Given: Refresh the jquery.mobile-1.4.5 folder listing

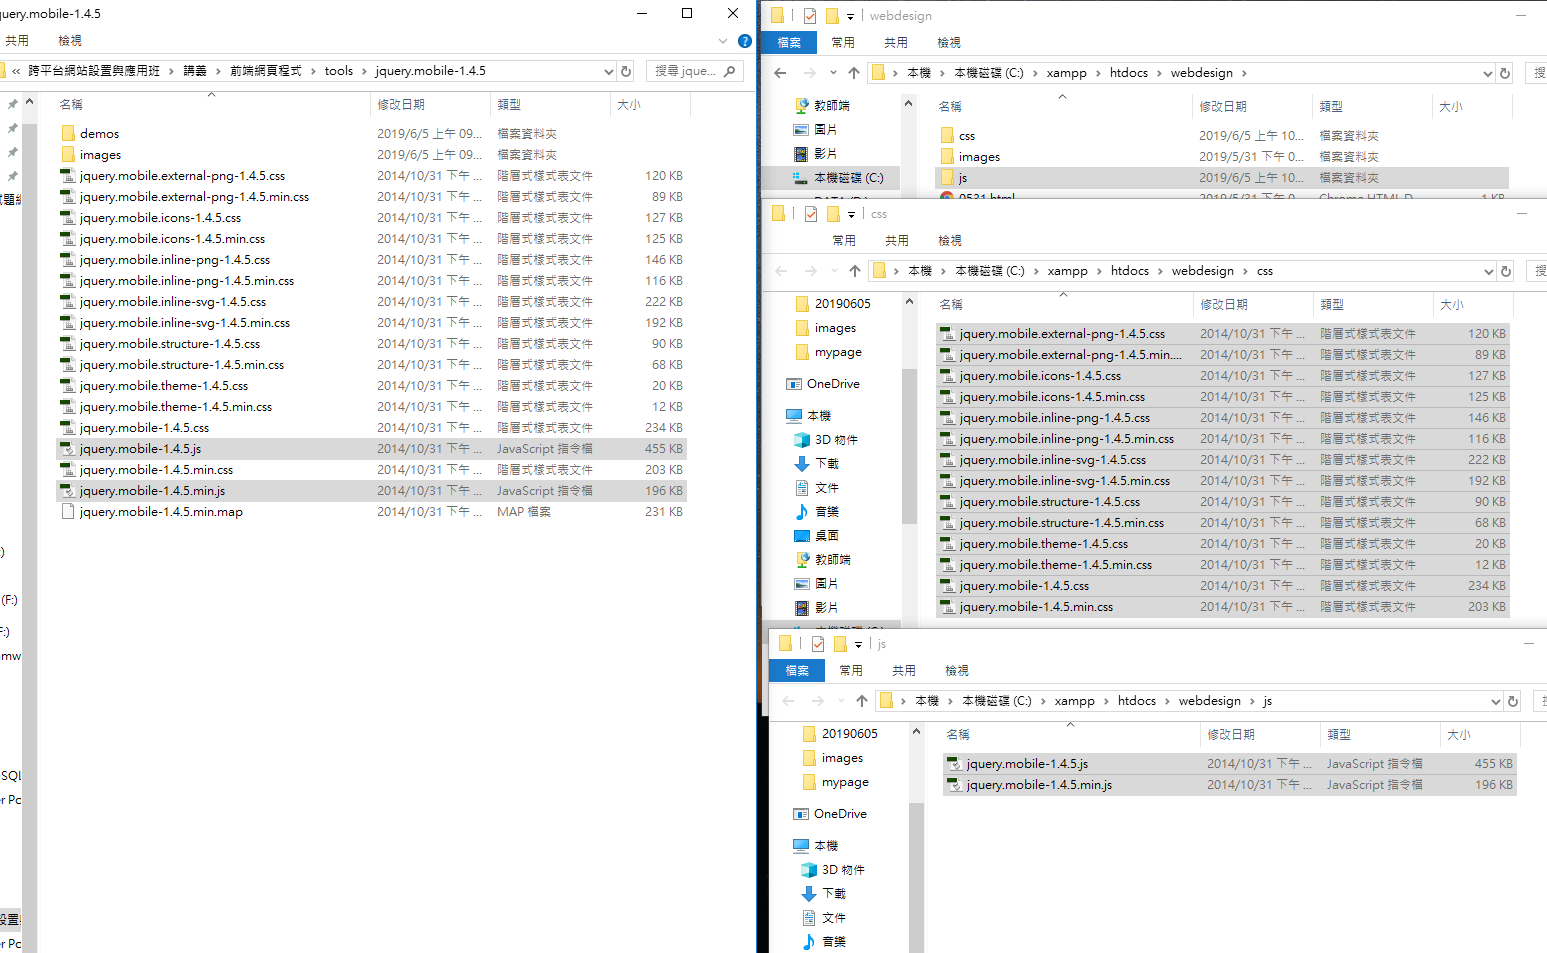Looking at the screenshot, I should click(x=626, y=71).
